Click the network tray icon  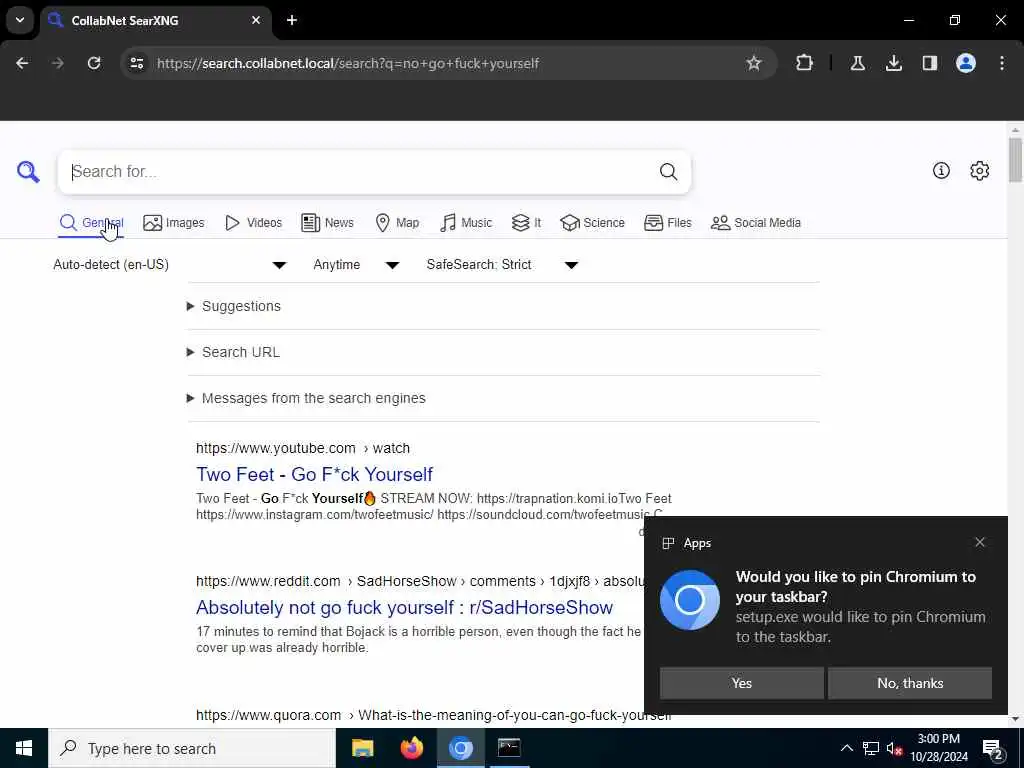871,748
